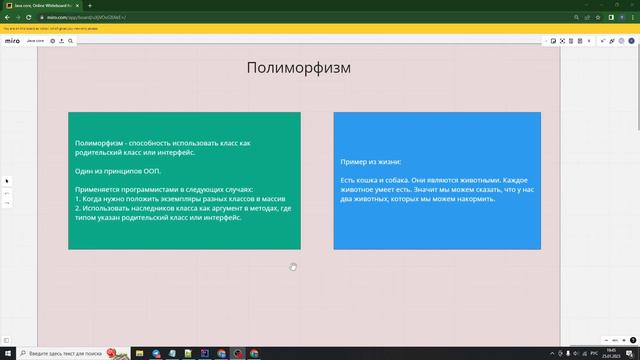Close the Java core browser tab
Image resolution: width=640 pixels, height=360 pixels.
(77, 6)
